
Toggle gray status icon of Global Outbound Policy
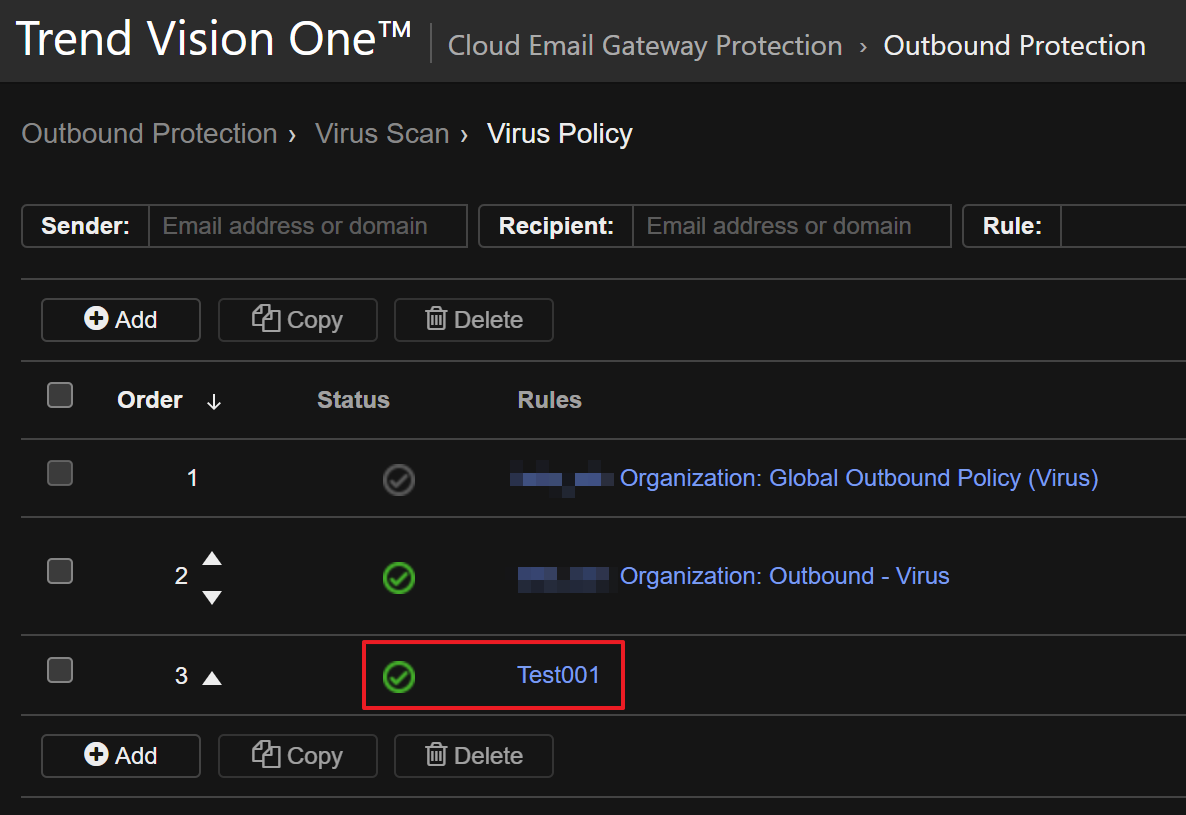pos(399,481)
